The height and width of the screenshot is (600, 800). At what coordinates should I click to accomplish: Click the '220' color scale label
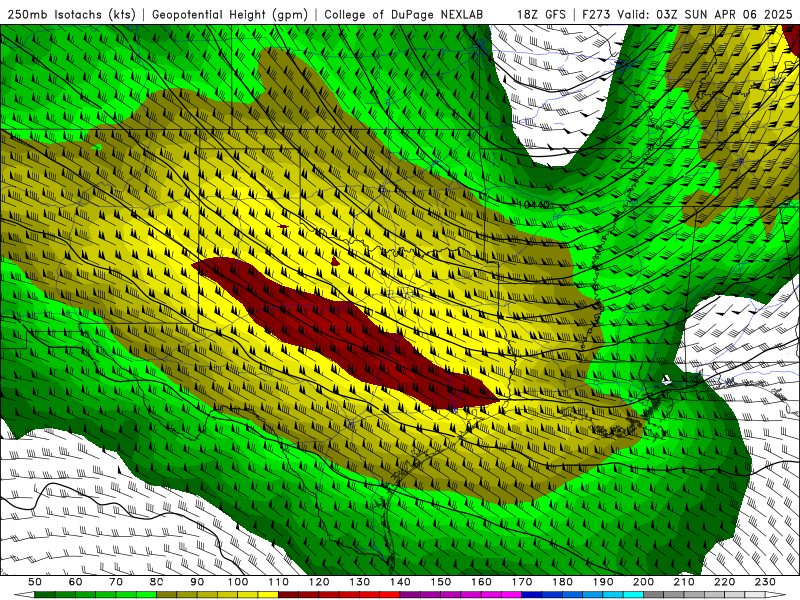click(x=724, y=582)
